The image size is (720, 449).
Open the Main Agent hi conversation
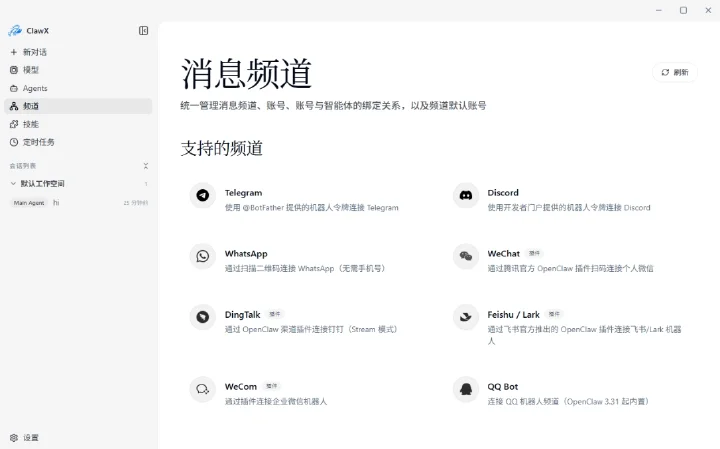[79, 202]
